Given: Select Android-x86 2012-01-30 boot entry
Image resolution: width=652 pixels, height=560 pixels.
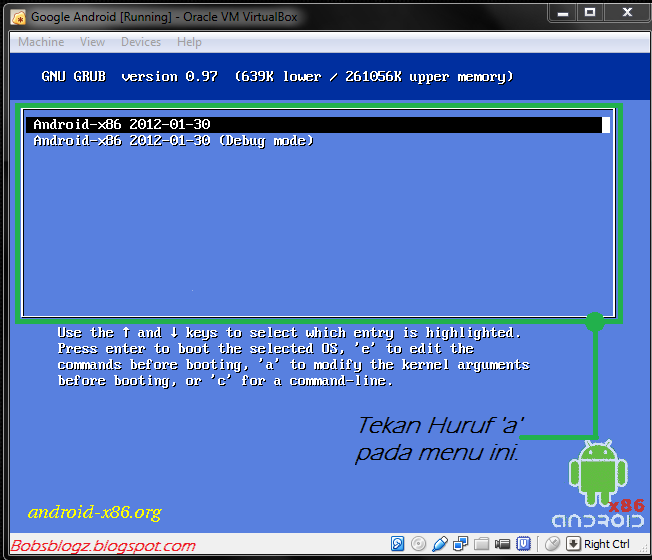Looking at the screenshot, I should pos(318,125).
